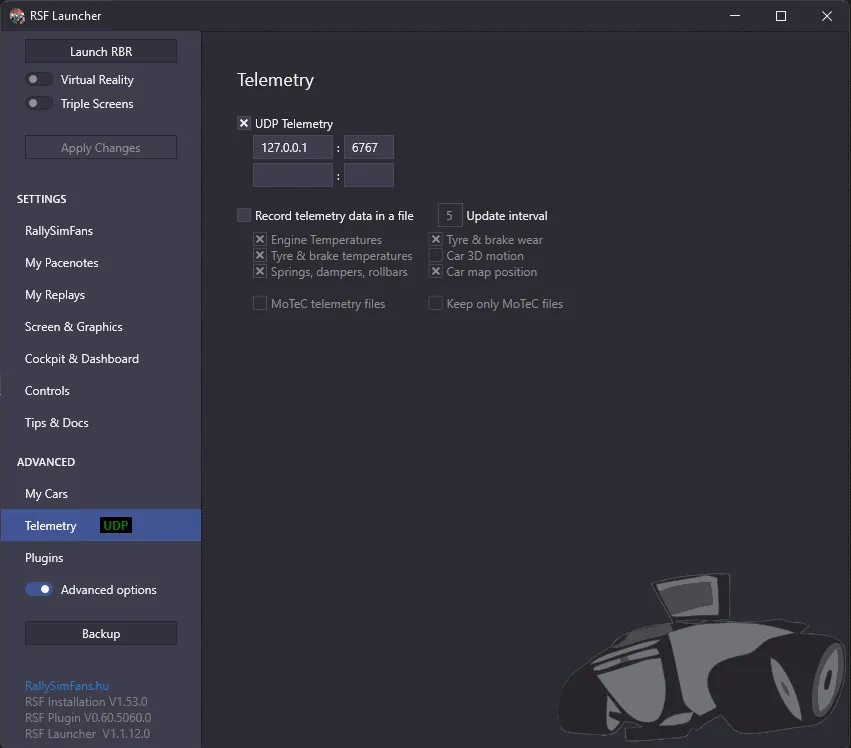Disable the Advanced options switch

click(39, 589)
